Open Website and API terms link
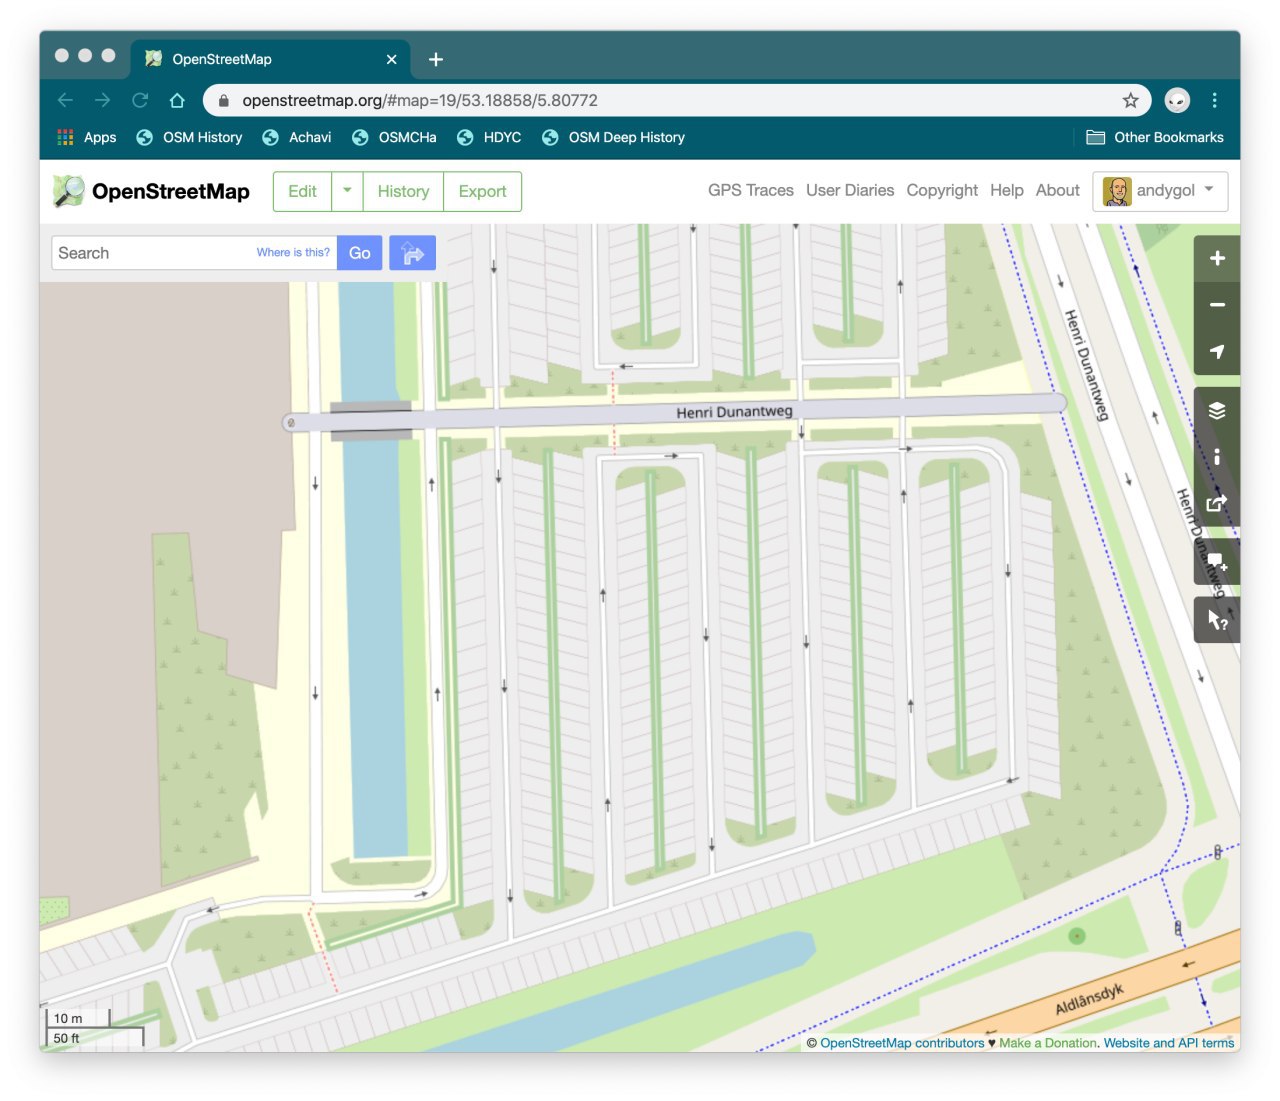The width and height of the screenshot is (1280, 1101). 1169,1043
